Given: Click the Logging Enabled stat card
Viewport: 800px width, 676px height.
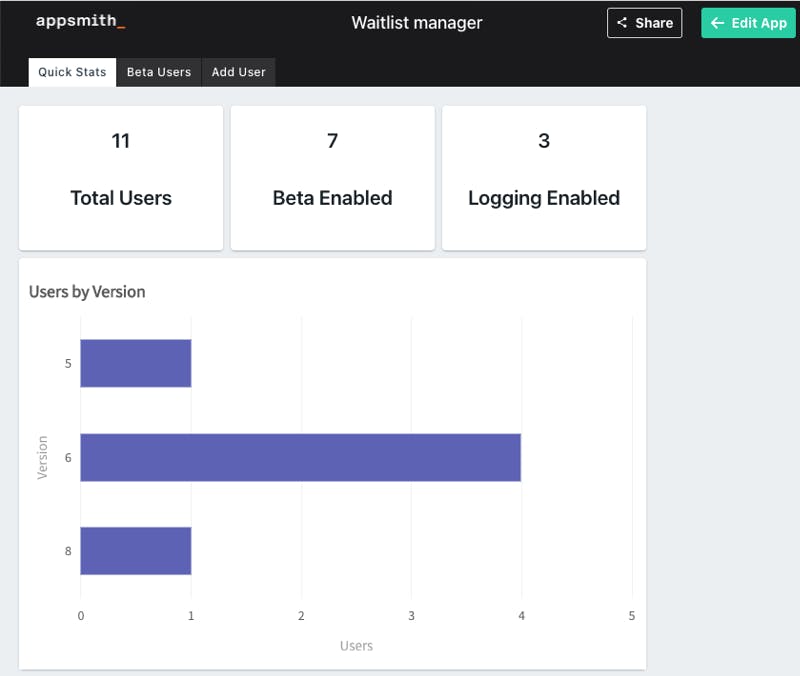Looking at the screenshot, I should (543, 178).
